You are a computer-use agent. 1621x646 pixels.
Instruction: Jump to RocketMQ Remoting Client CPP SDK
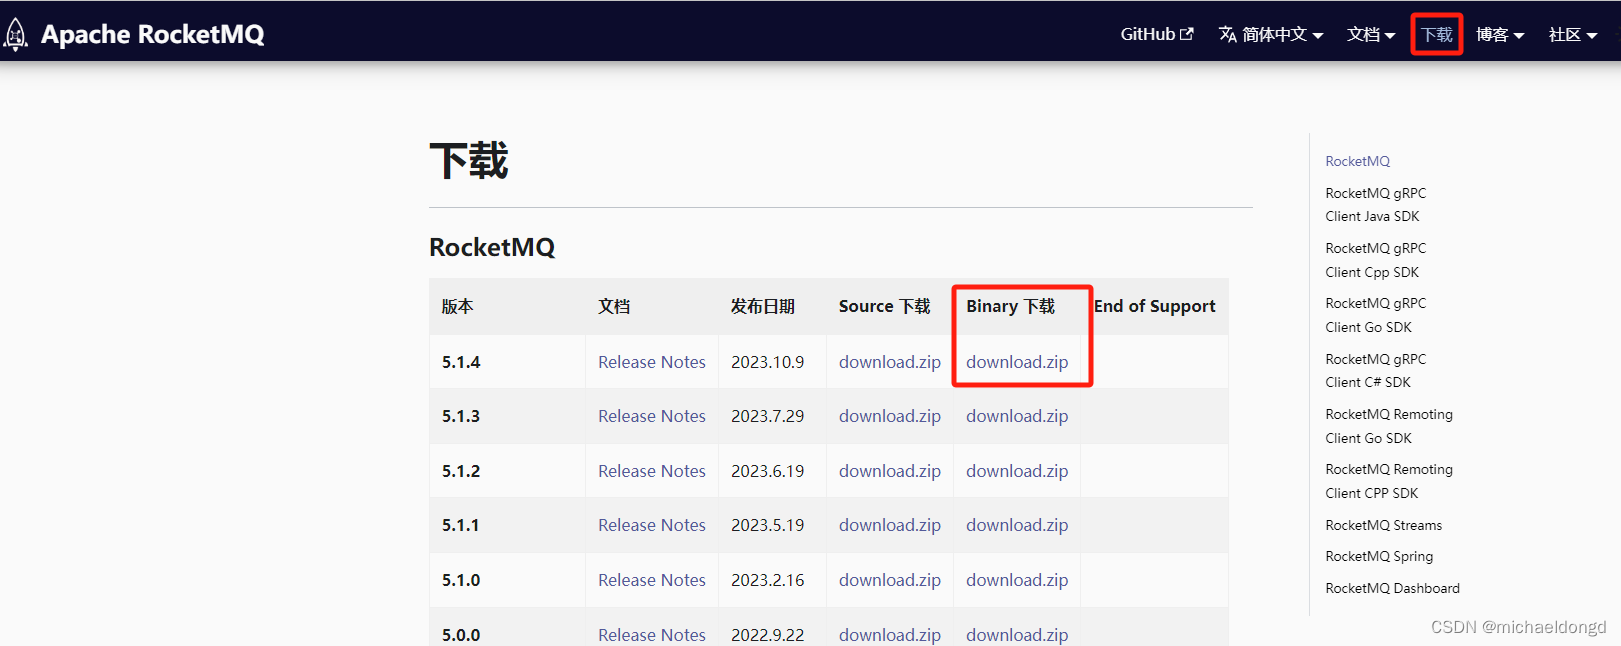pyautogui.click(x=1389, y=481)
